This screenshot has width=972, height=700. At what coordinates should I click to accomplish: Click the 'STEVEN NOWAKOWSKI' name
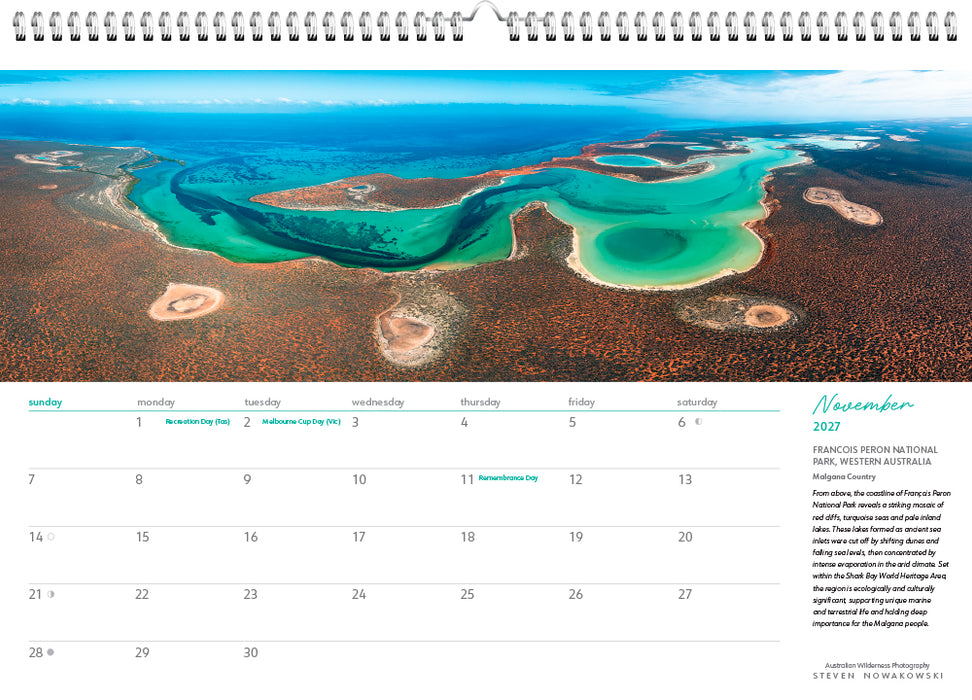pos(878,676)
